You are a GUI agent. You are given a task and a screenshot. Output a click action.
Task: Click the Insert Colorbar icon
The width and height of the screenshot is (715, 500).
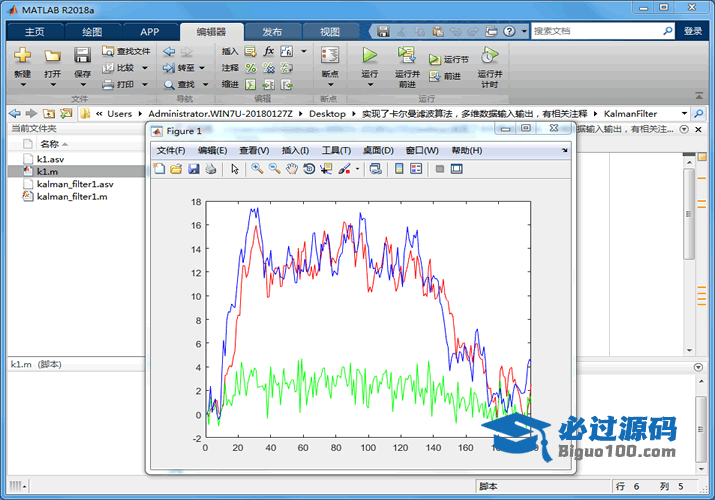click(399, 169)
